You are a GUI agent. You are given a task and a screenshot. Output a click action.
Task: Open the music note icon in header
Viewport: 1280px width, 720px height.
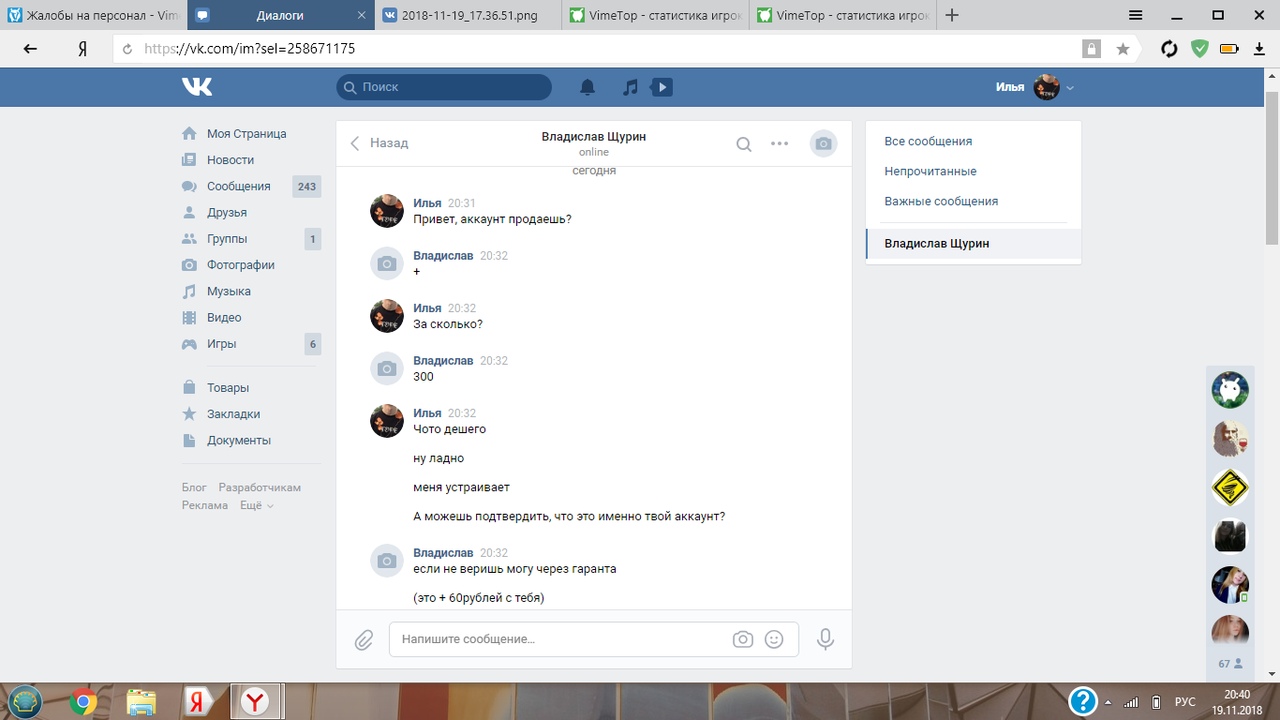pyautogui.click(x=630, y=87)
